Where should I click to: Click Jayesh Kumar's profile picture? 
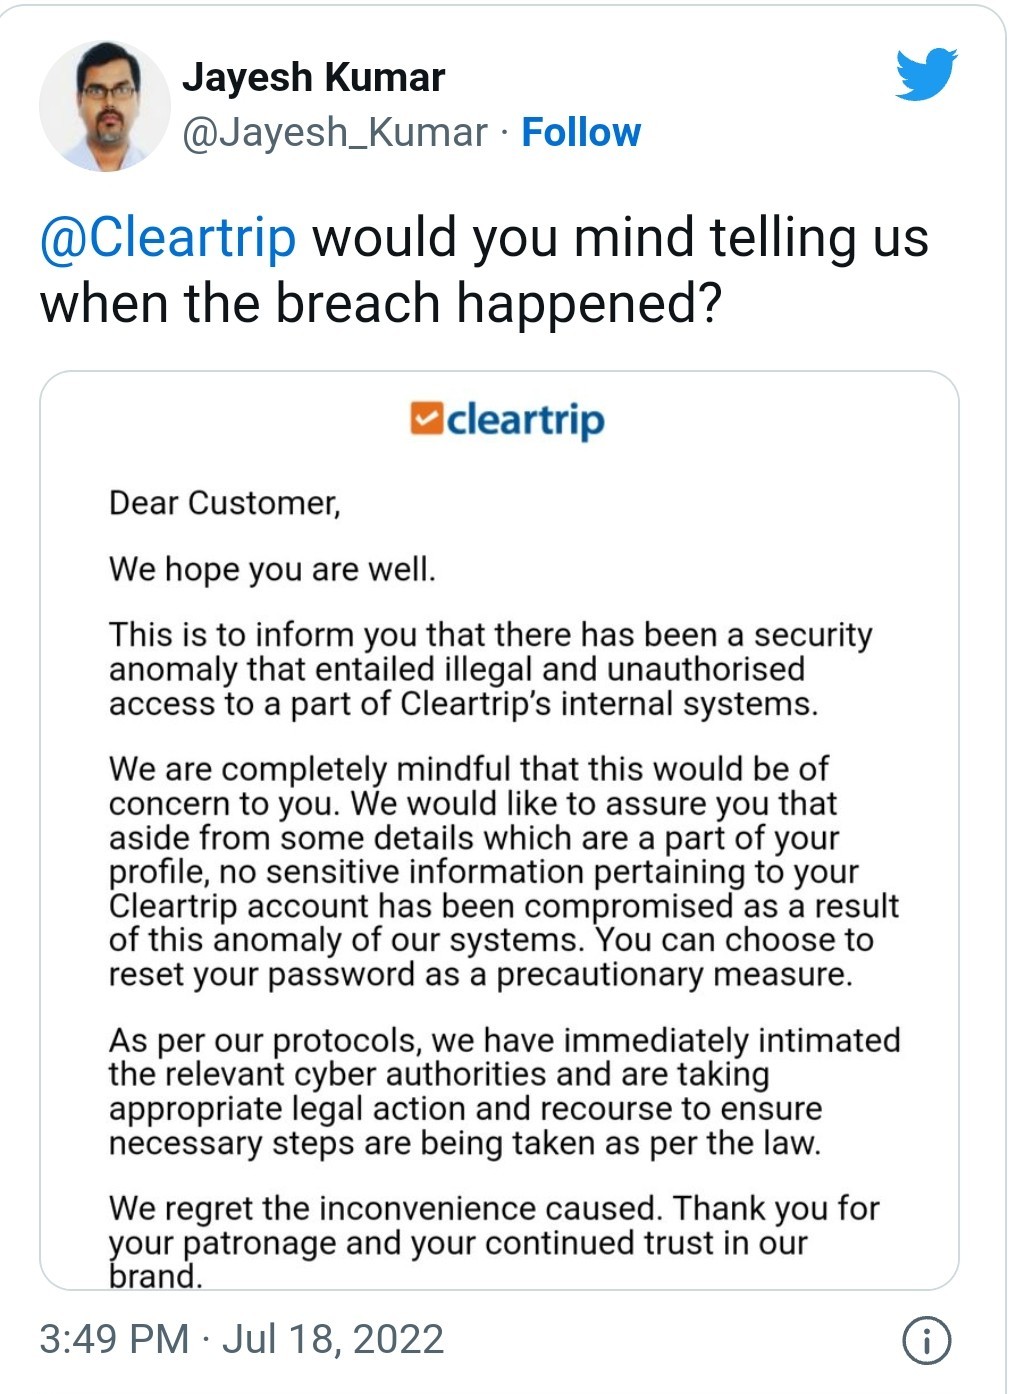(x=105, y=105)
